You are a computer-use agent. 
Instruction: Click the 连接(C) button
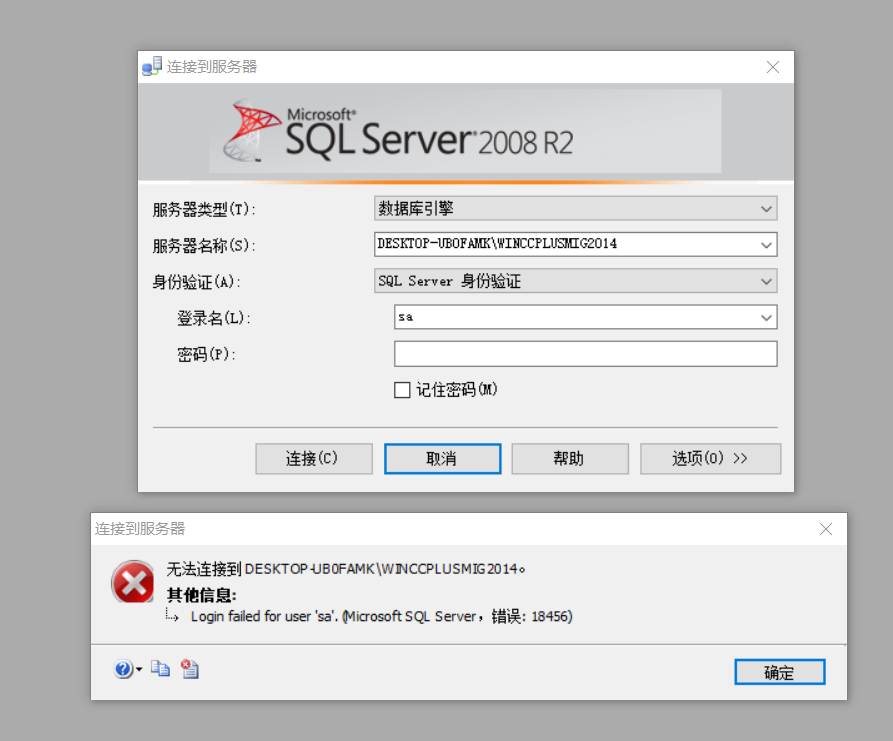[314, 458]
